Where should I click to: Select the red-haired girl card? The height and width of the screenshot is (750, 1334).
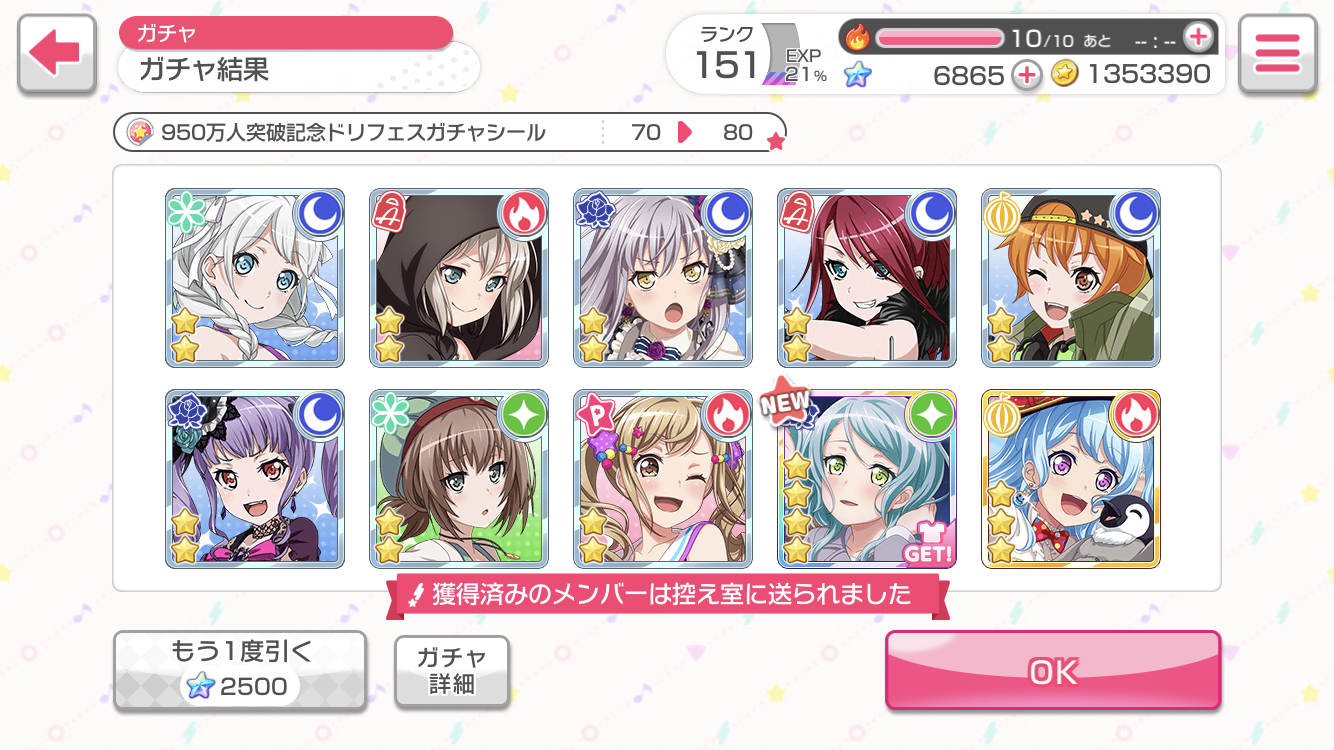point(867,278)
